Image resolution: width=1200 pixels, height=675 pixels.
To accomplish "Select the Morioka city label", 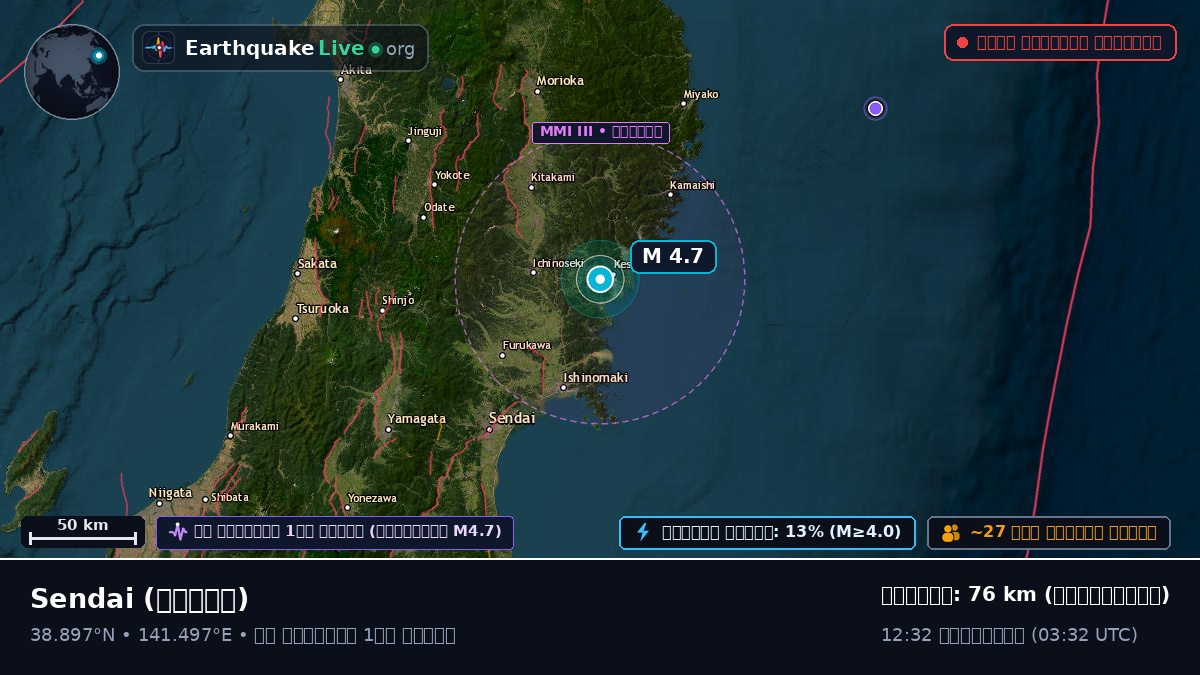I will [560, 81].
